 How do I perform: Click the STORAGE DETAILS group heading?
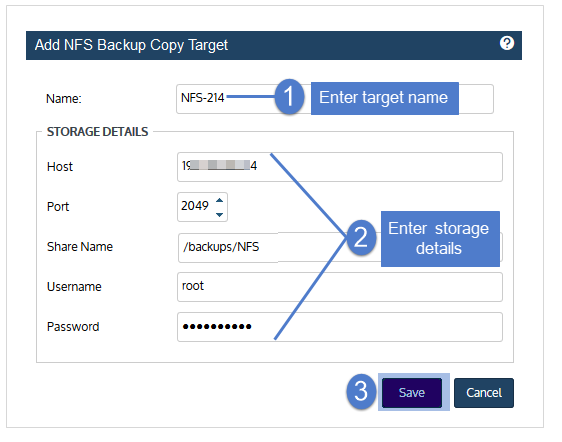pyautogui.click(x=97, y=132)
